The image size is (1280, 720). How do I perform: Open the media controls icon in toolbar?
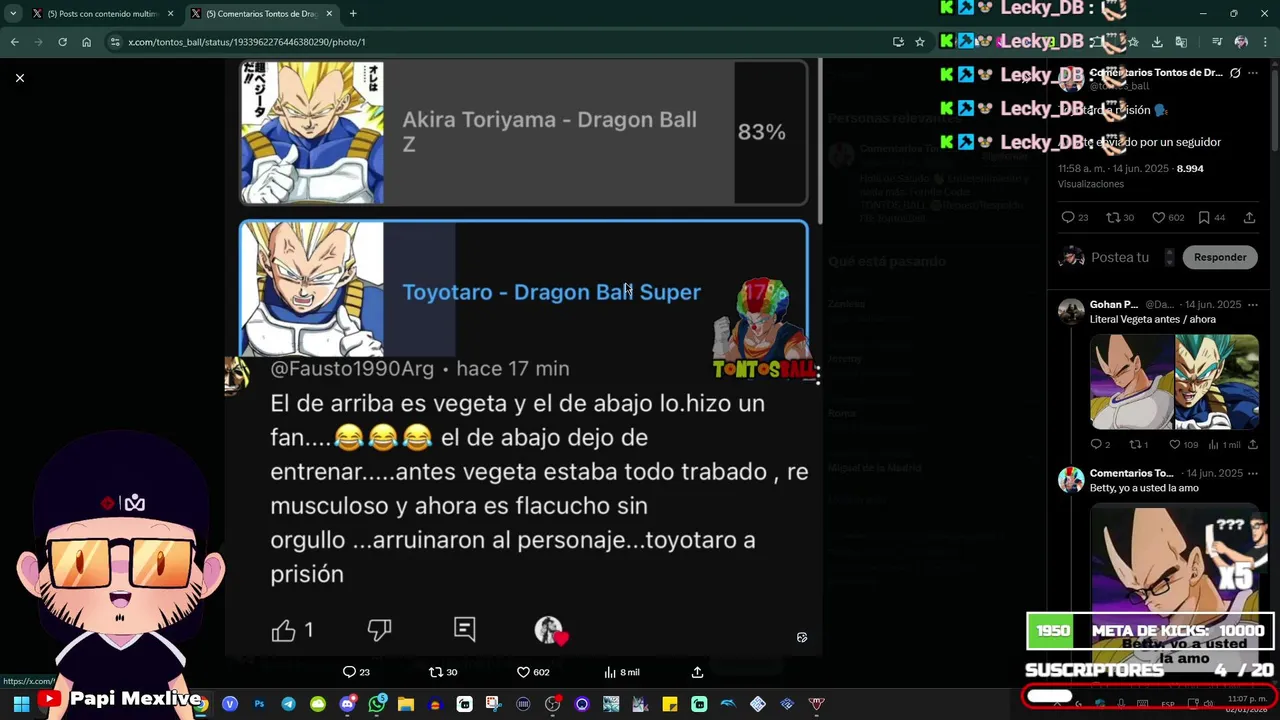point(1216,42)
